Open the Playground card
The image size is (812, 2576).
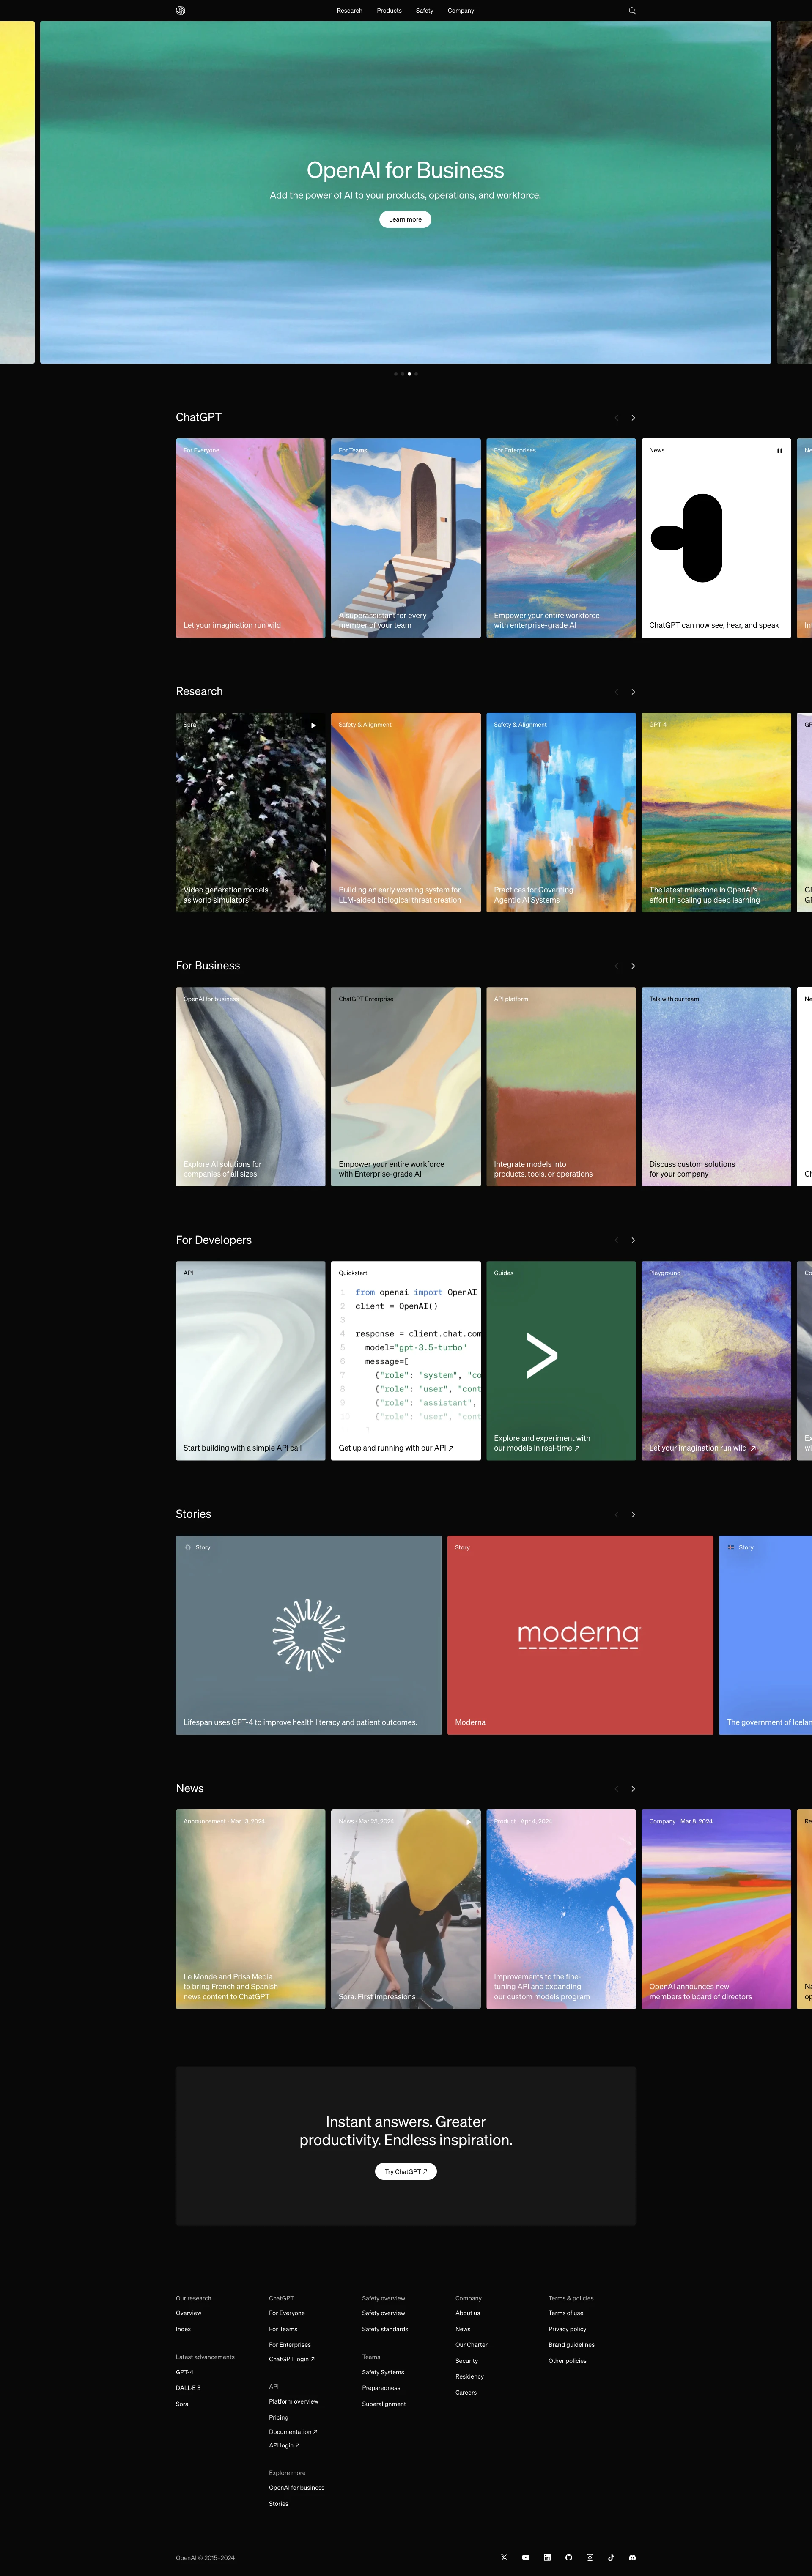(716, 1361)
